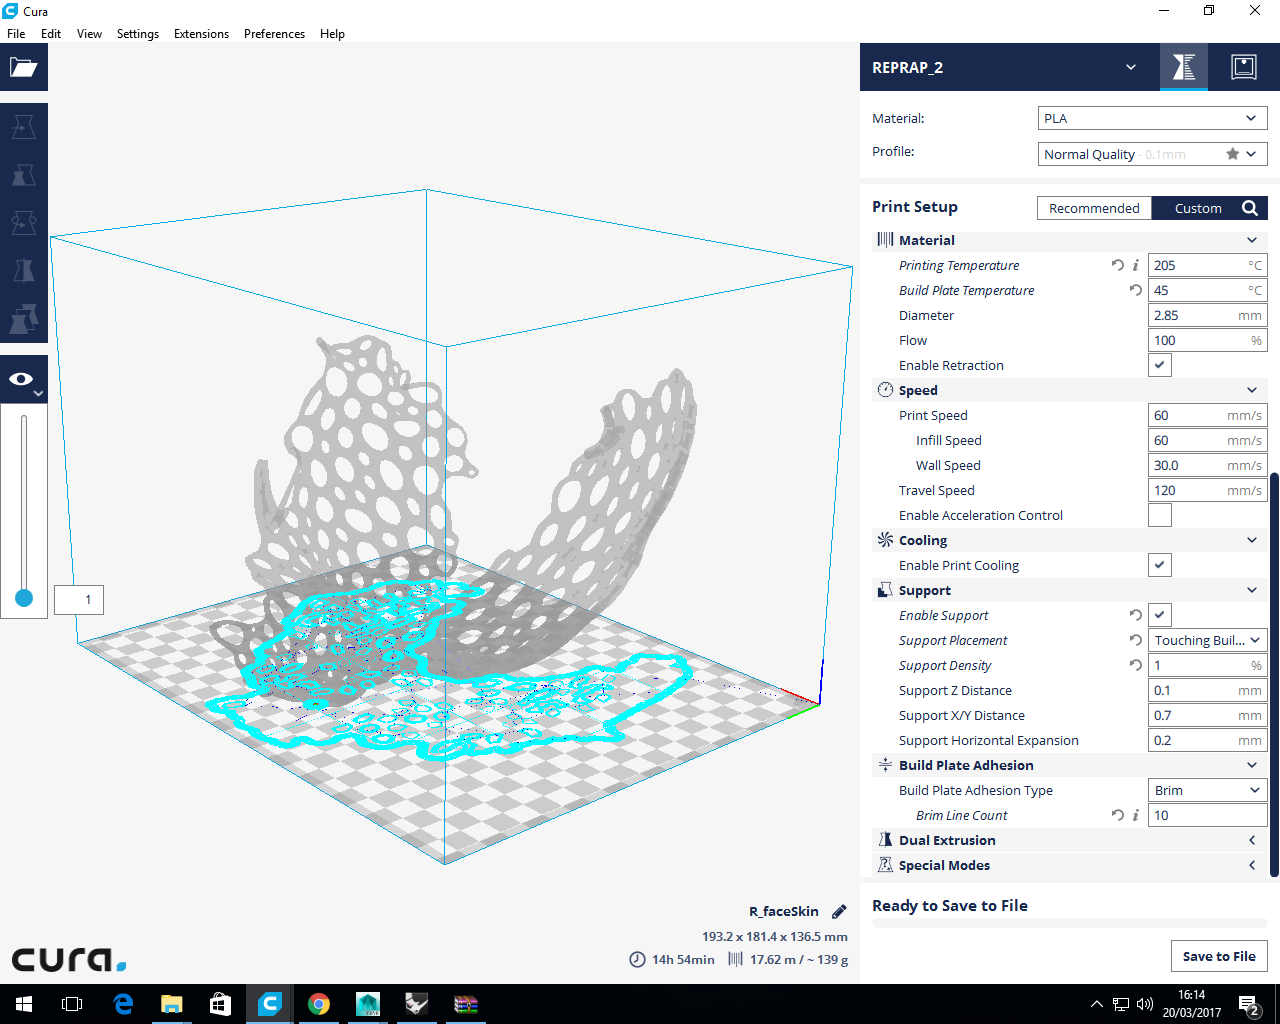This screenshot has height=1024, width=1280.
Task: Open the View menu
Action: [x=89, y=33]
